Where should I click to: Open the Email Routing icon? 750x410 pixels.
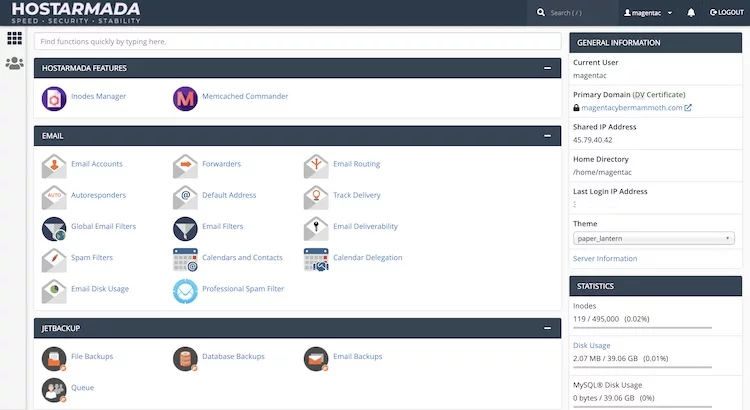click(316, 166)
